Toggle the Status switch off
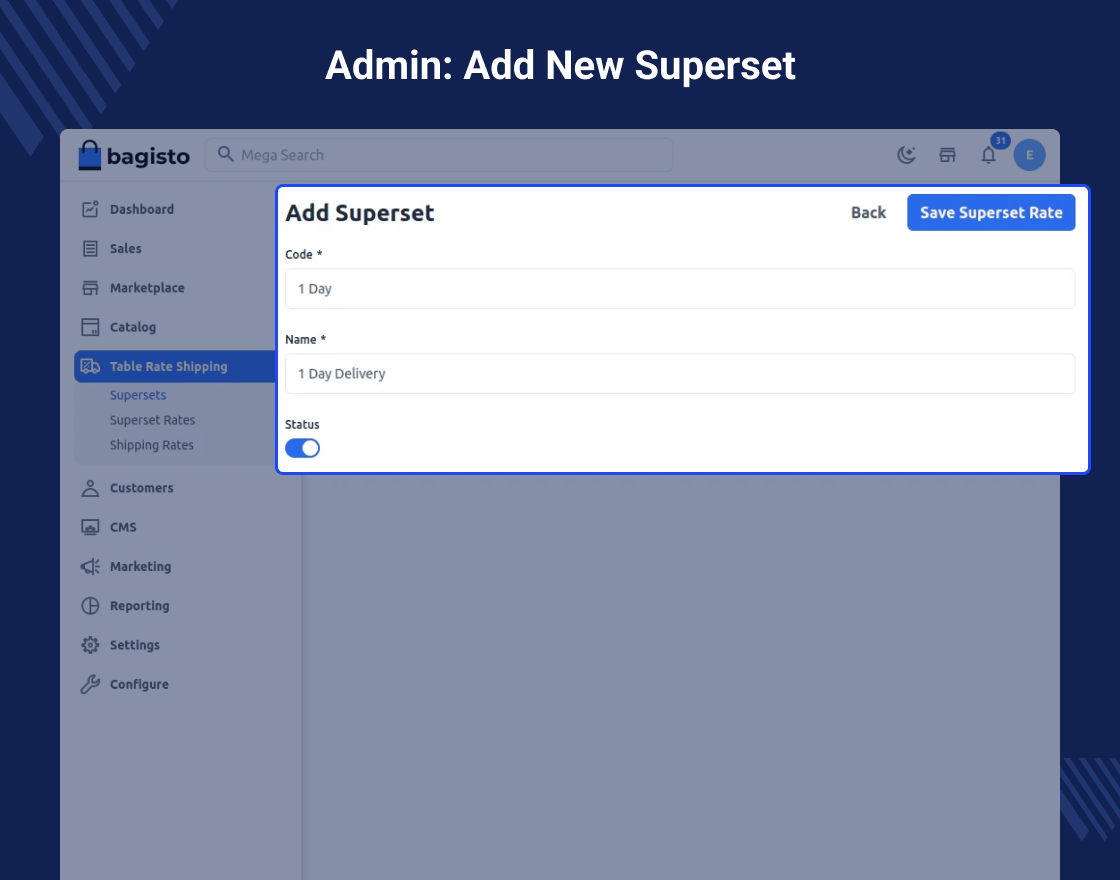1120x880 pixels. [302, 448]
